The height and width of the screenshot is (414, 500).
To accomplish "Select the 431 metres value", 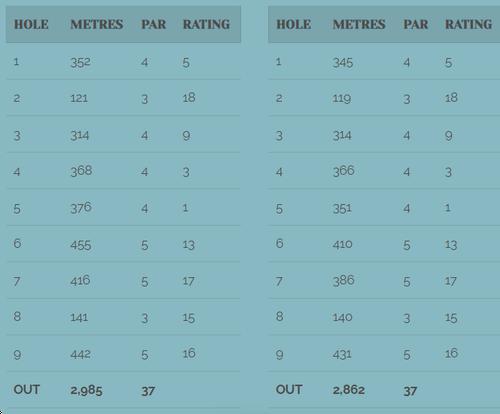I will (x=342, y=354).
